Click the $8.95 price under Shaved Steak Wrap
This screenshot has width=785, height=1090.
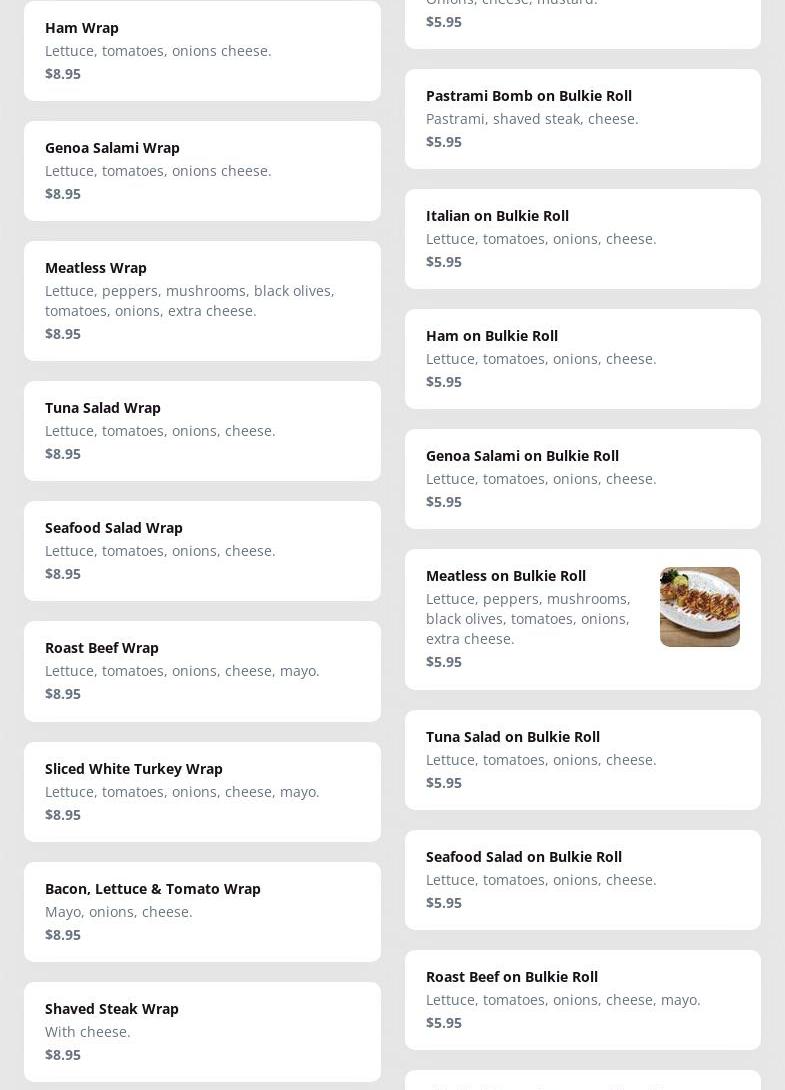[x=63, y=1055]
